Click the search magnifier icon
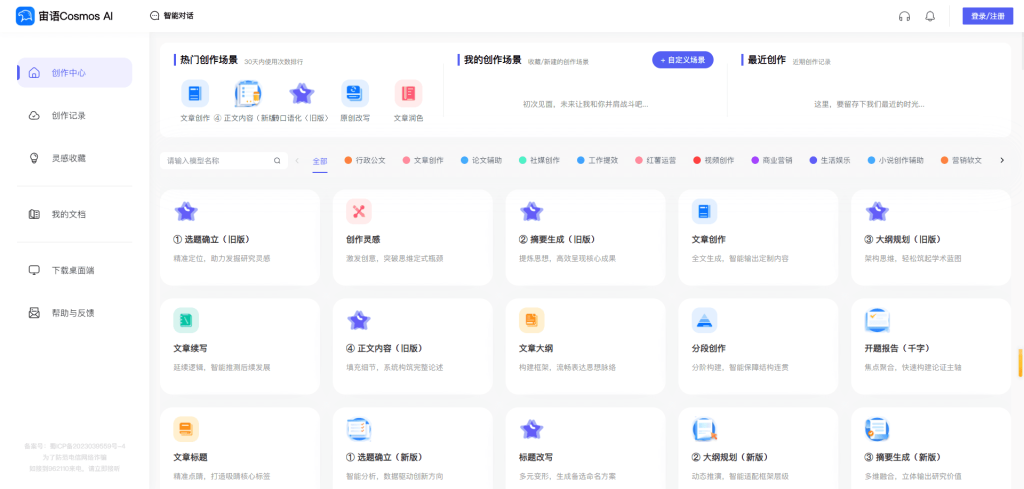The height and width of the screenshot is (489, 1024). (x=277, y=160)
